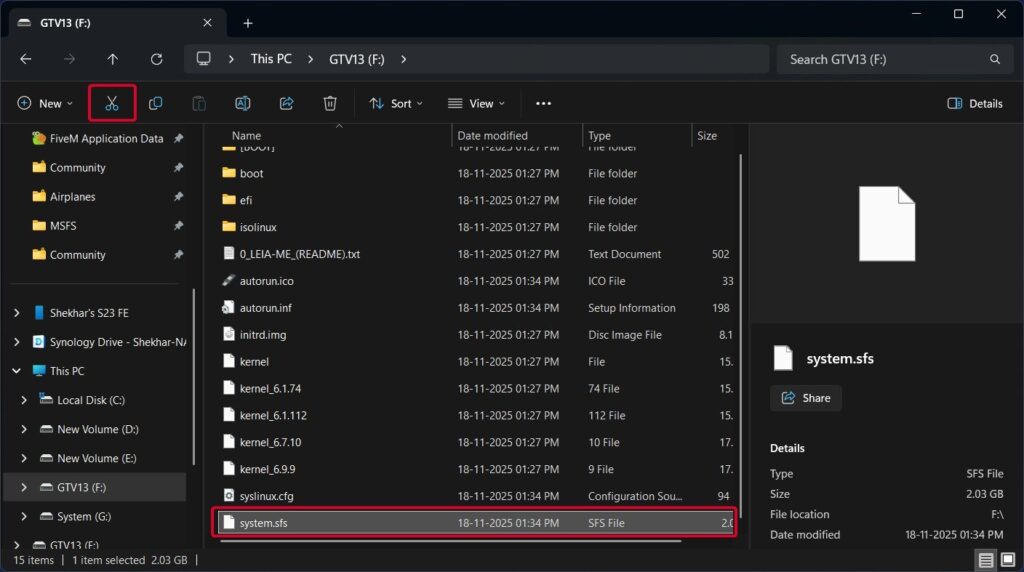Switch to large thumbnails view in status bar
Screen dimensions: 1024x572
1007,560
